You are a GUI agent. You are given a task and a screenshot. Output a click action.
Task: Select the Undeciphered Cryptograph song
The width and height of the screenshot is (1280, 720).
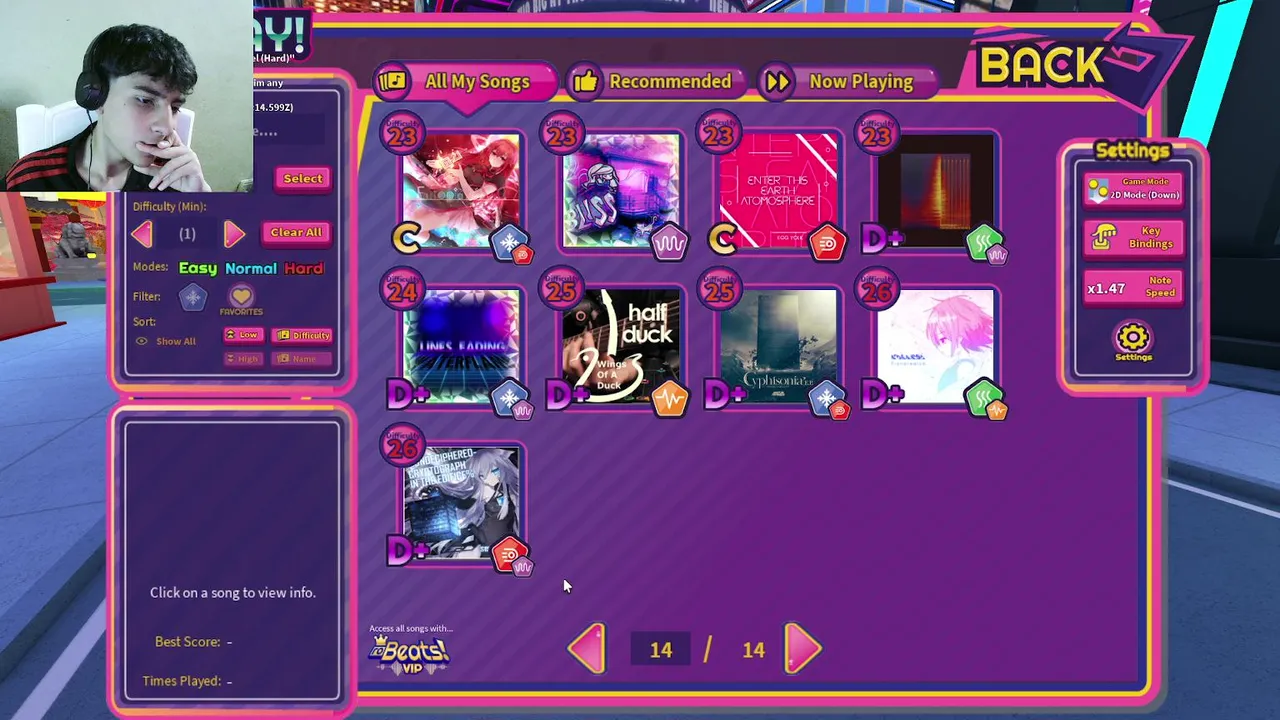click(461, 502)
